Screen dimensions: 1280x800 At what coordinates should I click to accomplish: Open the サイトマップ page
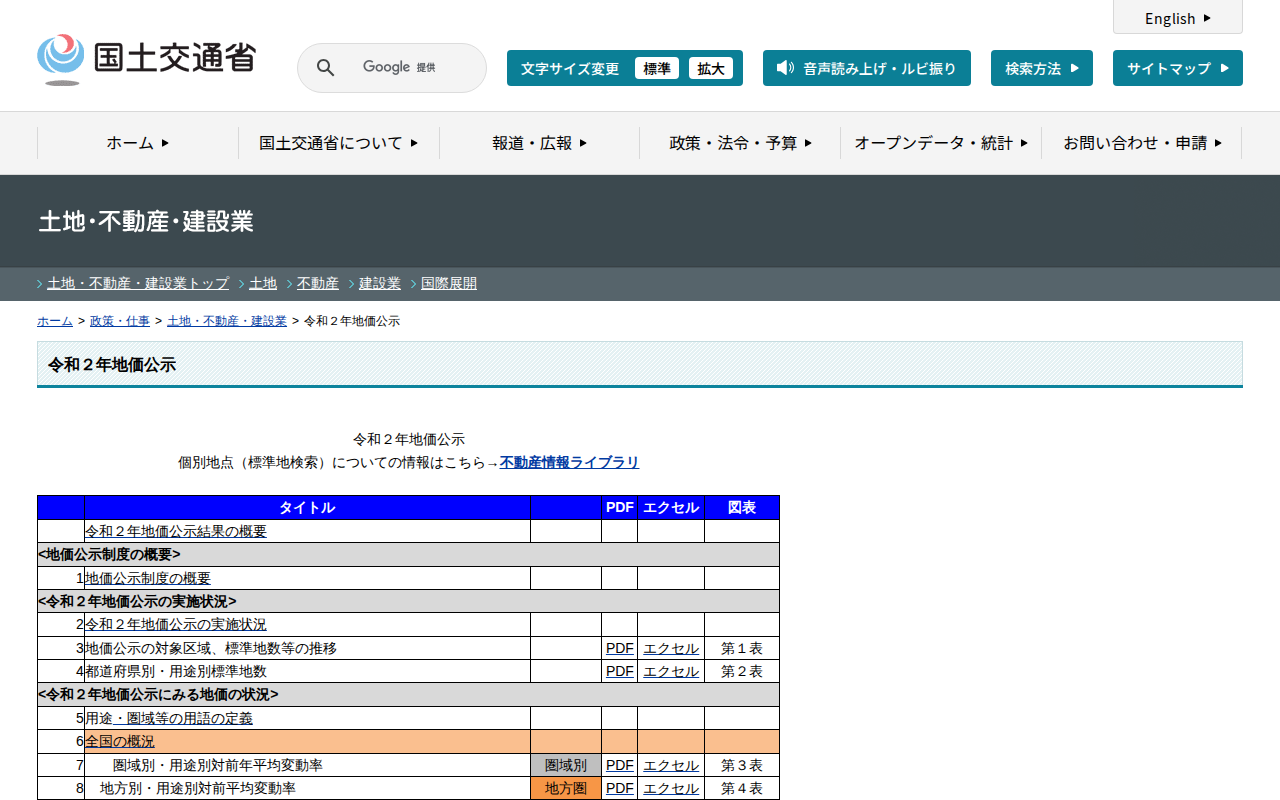(1177, 68)
